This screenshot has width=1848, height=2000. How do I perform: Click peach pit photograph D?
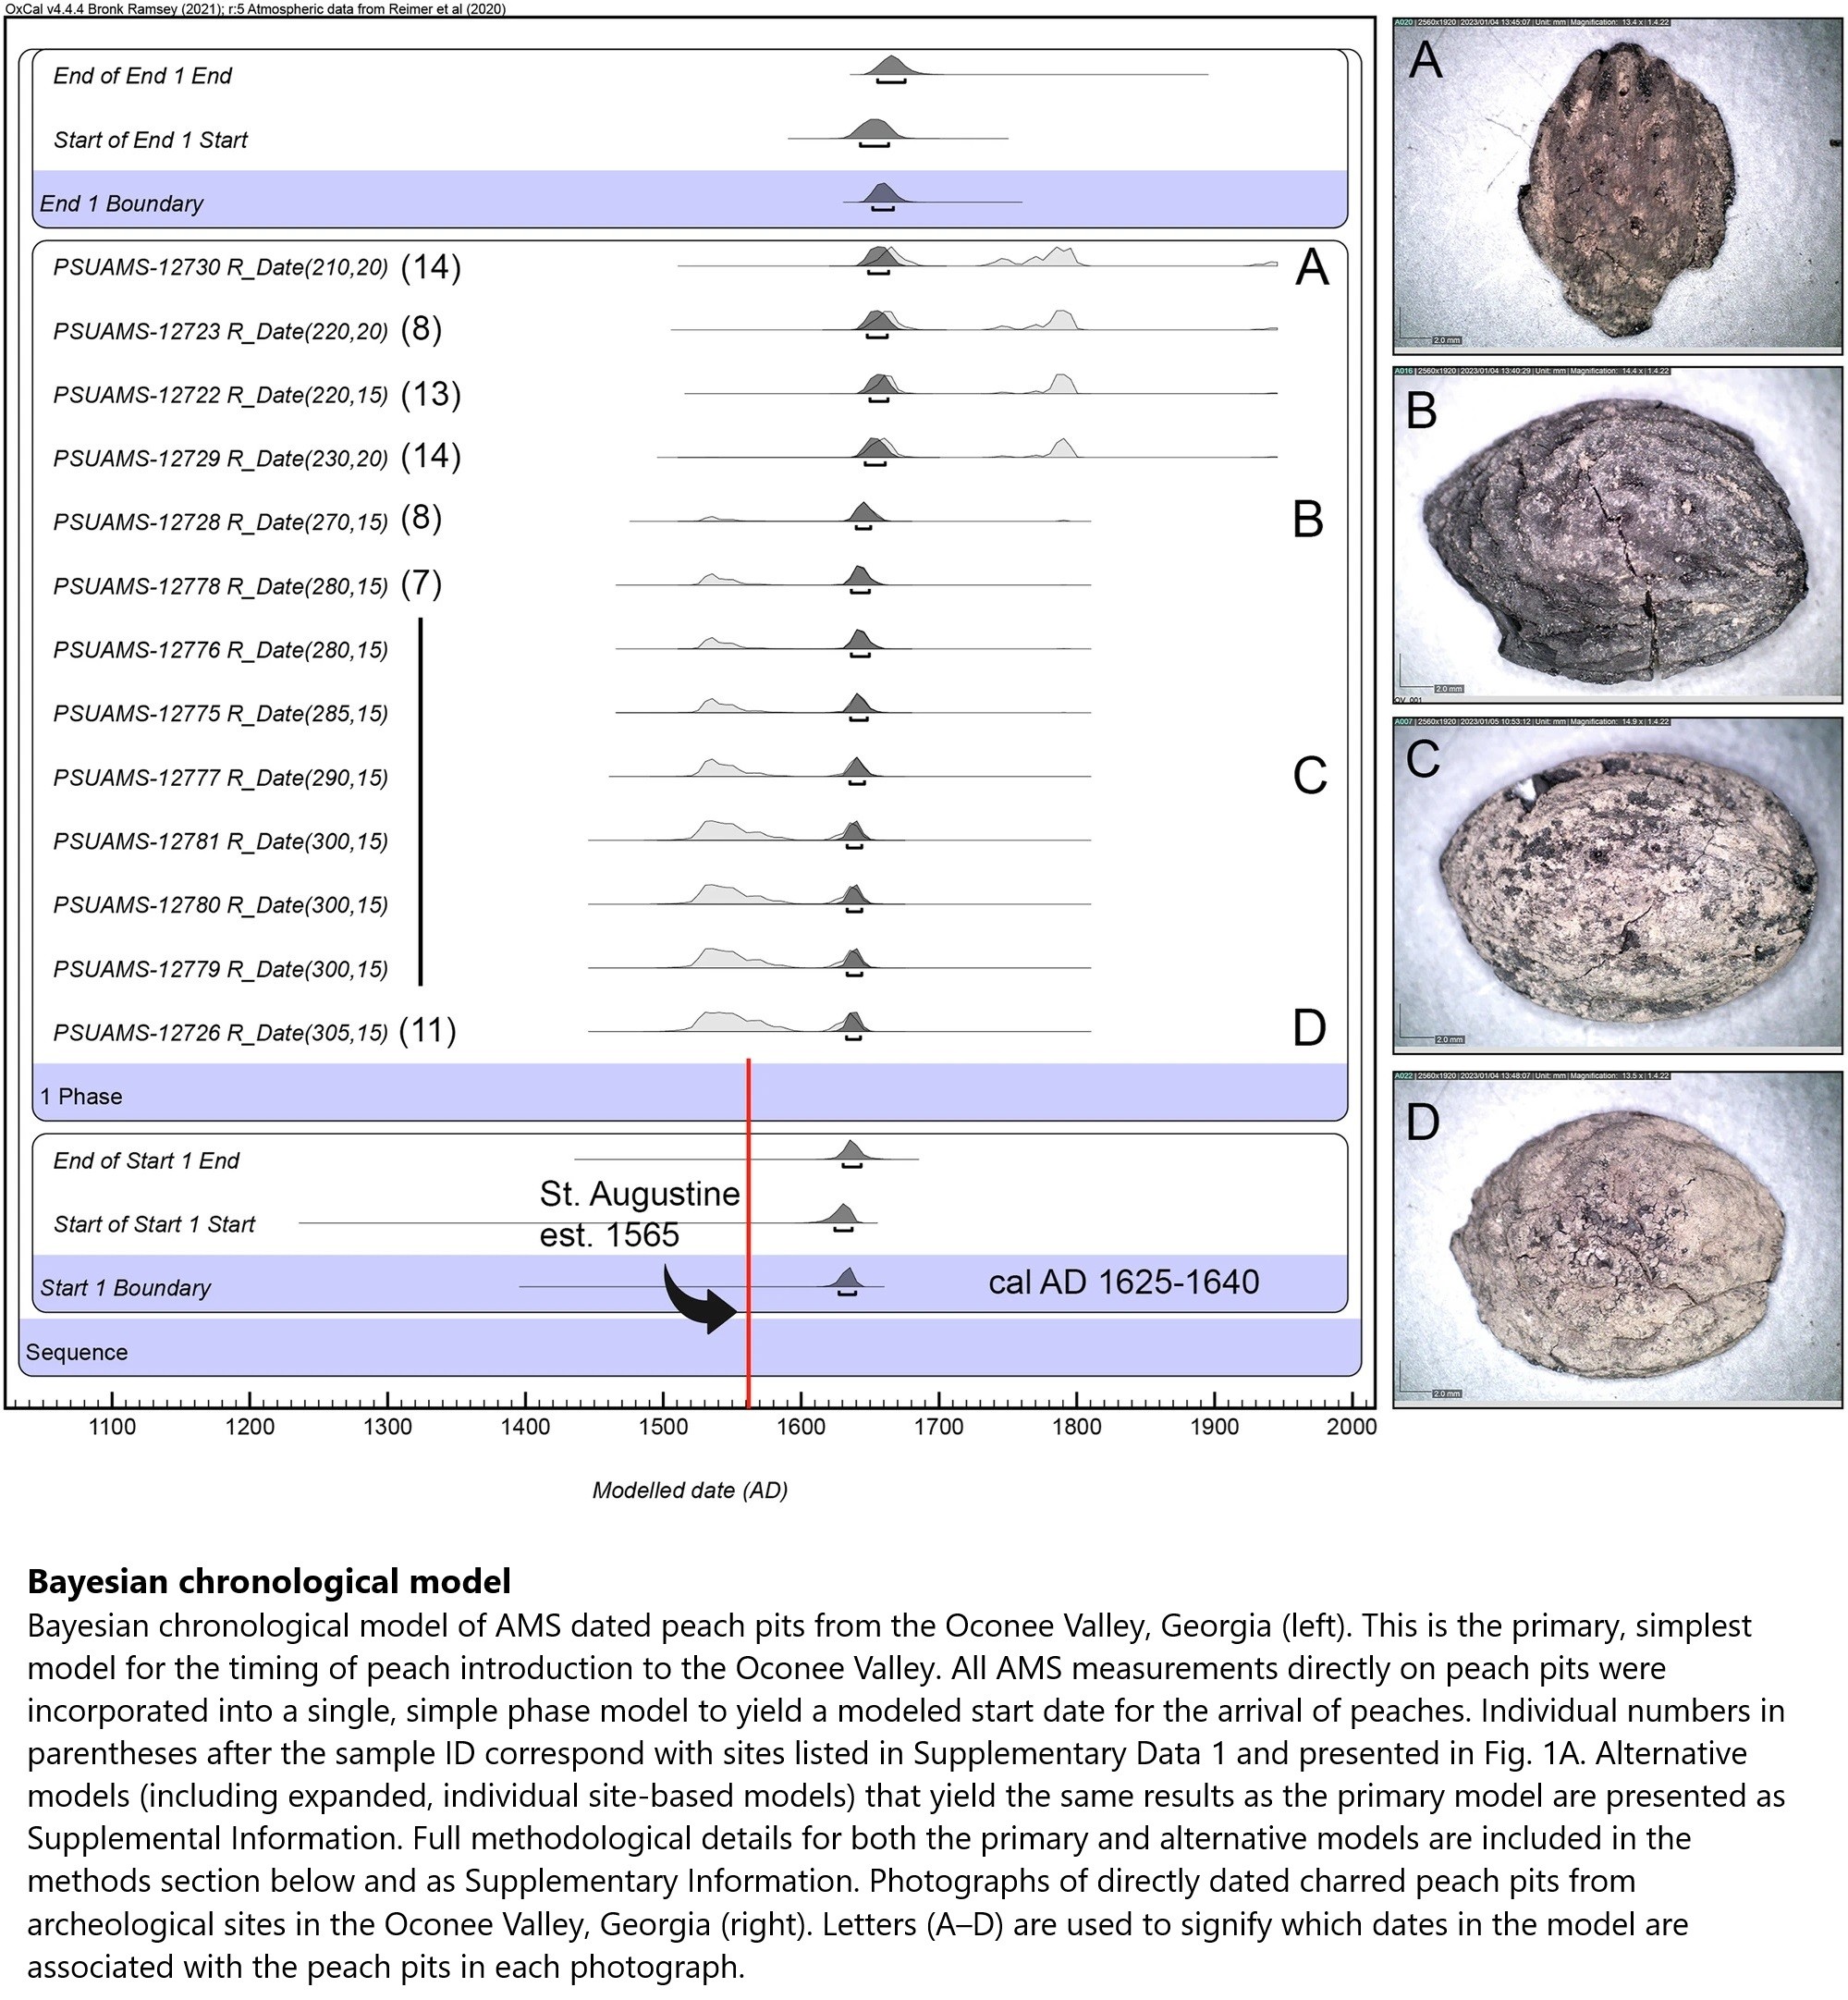pos(1616,1240)
